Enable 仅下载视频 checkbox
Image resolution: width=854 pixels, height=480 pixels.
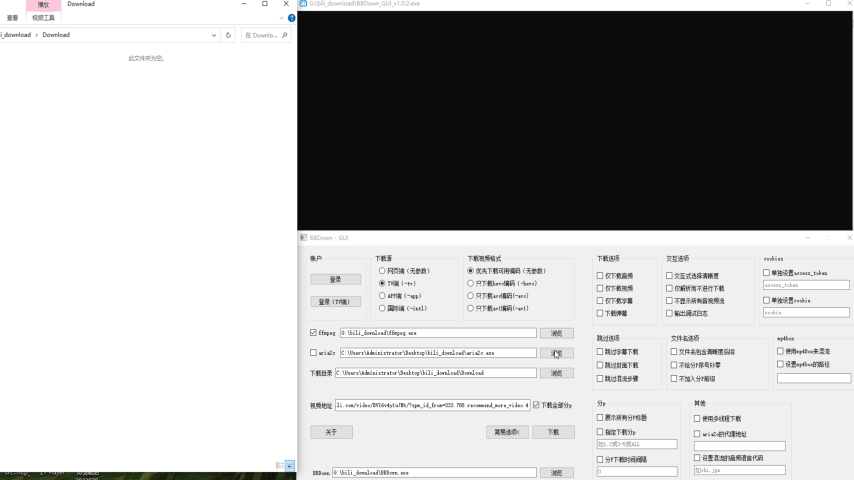pos(600,288)
